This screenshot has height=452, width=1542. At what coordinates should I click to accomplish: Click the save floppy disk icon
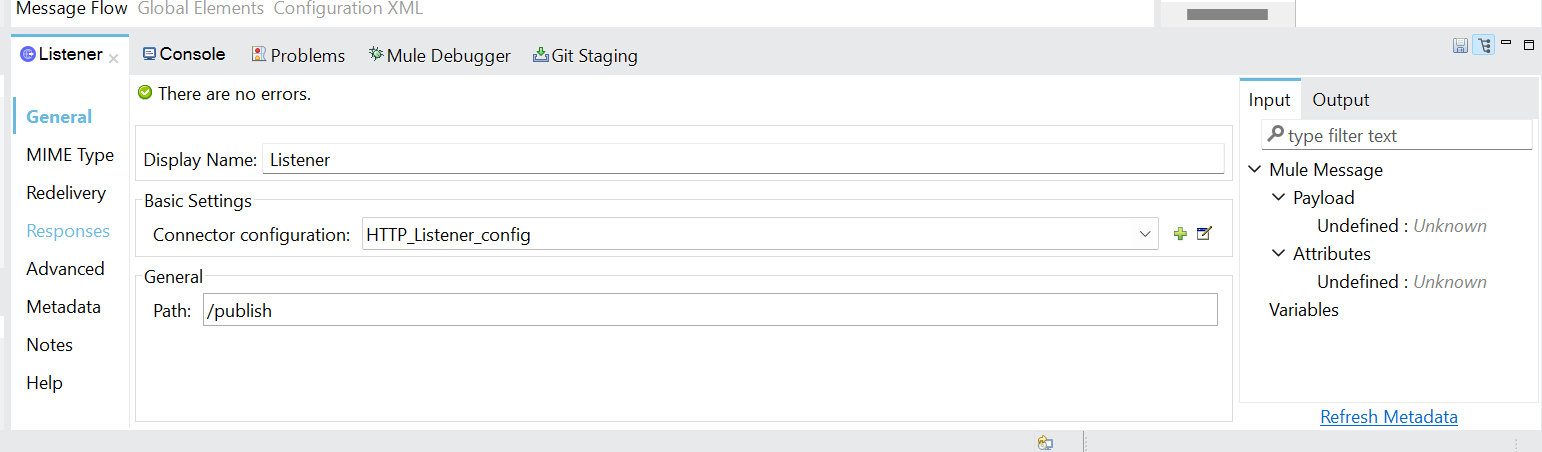[x=1460, y=45]
